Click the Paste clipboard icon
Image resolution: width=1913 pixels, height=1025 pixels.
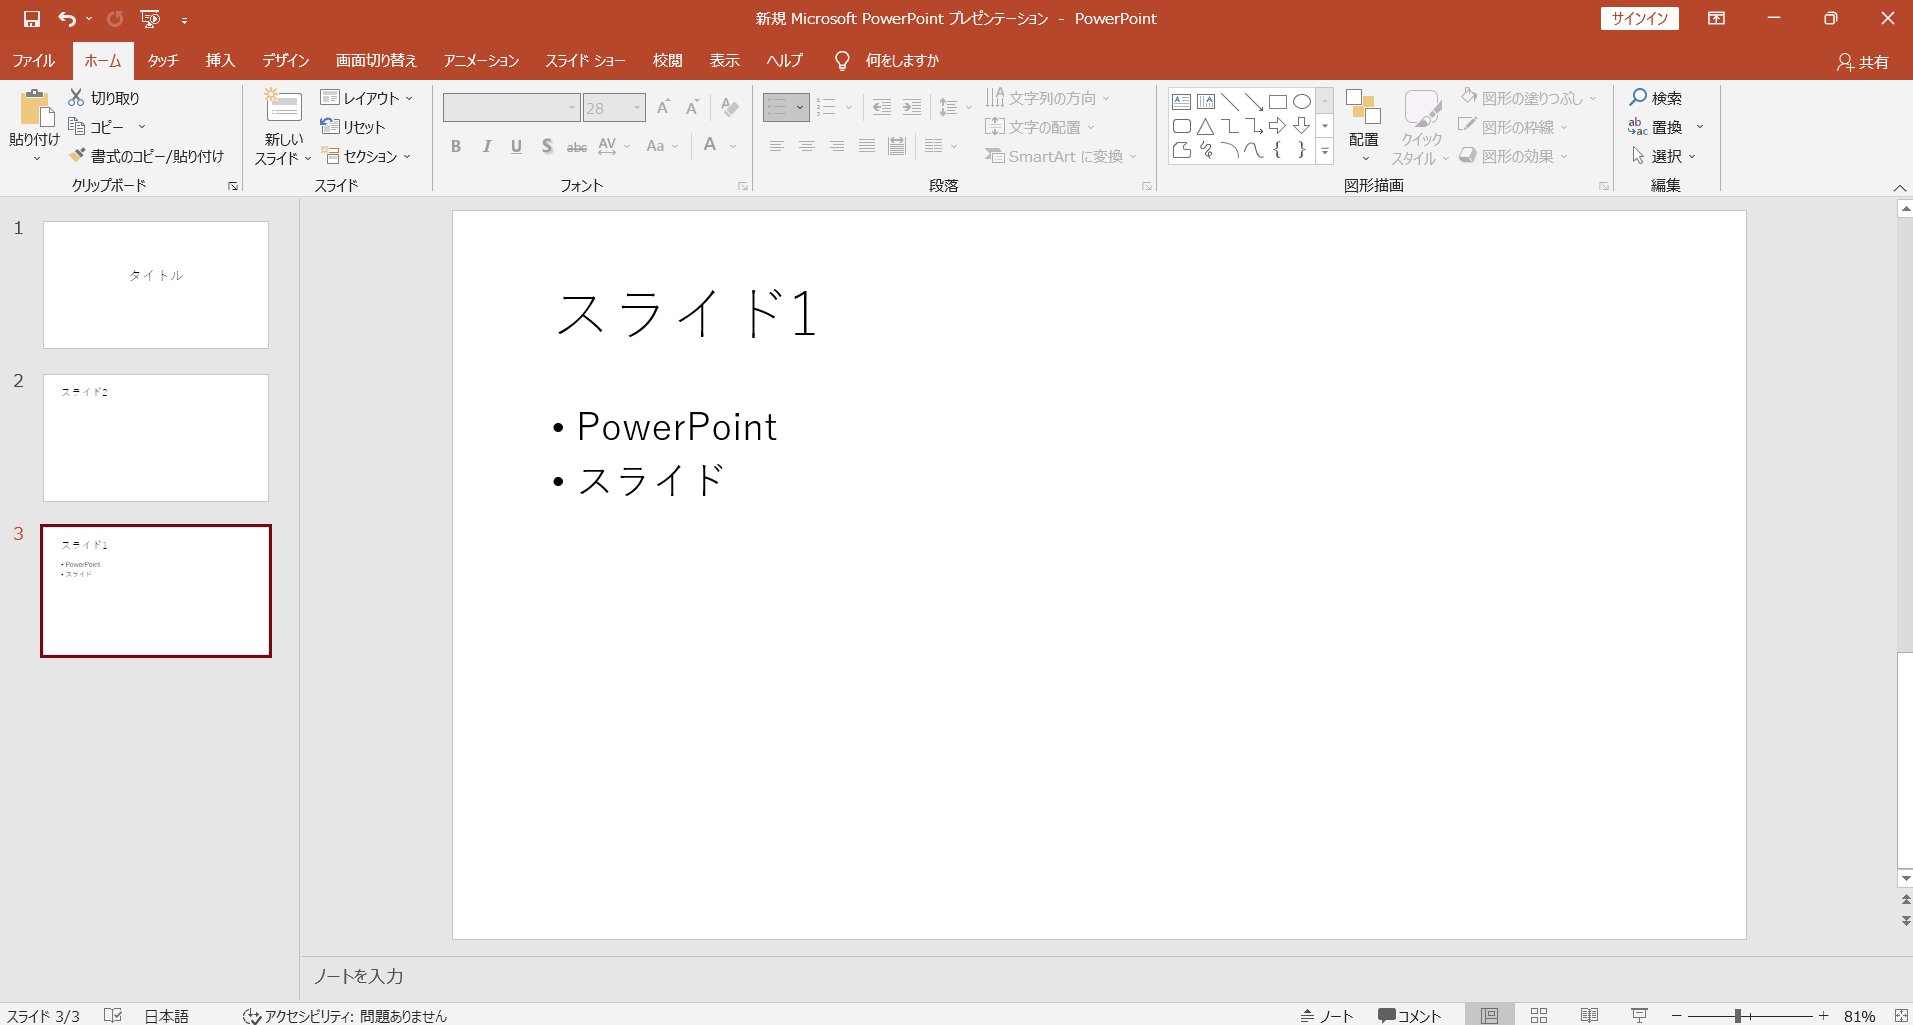pos(35,108)
